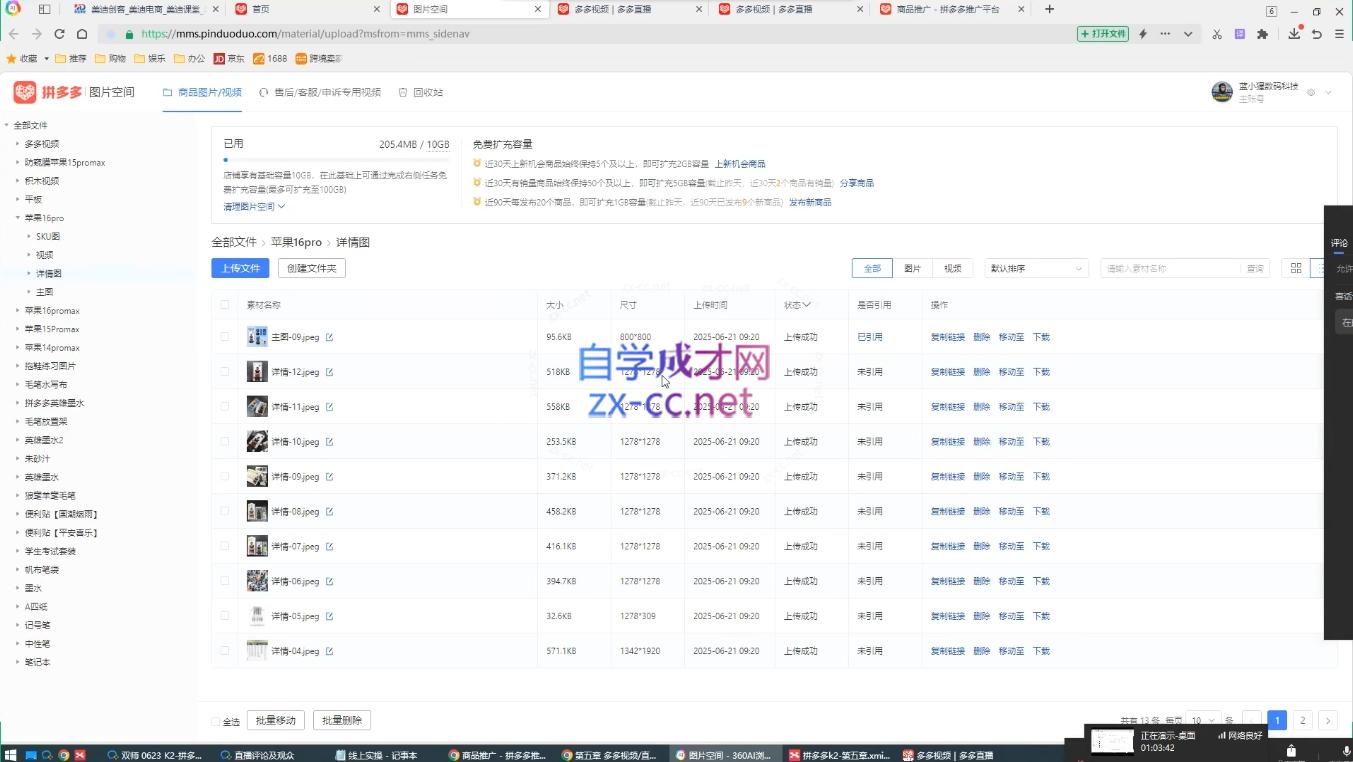Switch to 售后/客服/申诉专用视频 tab
Viewport: 1353px width, 762px height.
tap(320, 92)
